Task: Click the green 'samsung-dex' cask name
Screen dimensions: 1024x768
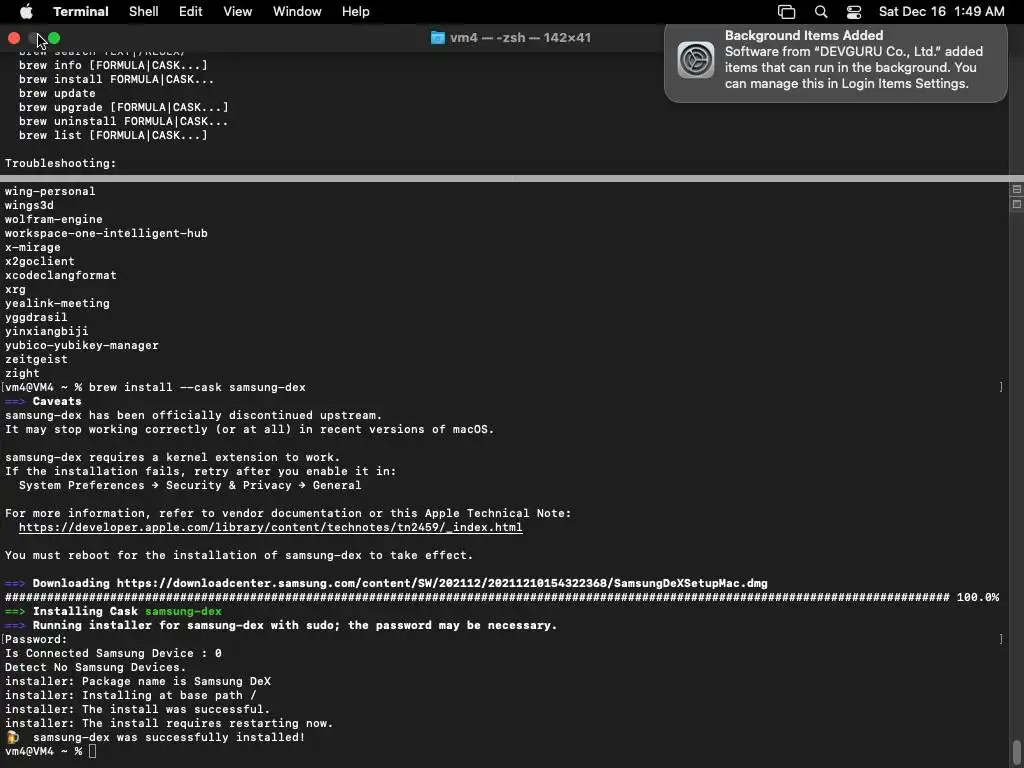Action: (183, 611)
